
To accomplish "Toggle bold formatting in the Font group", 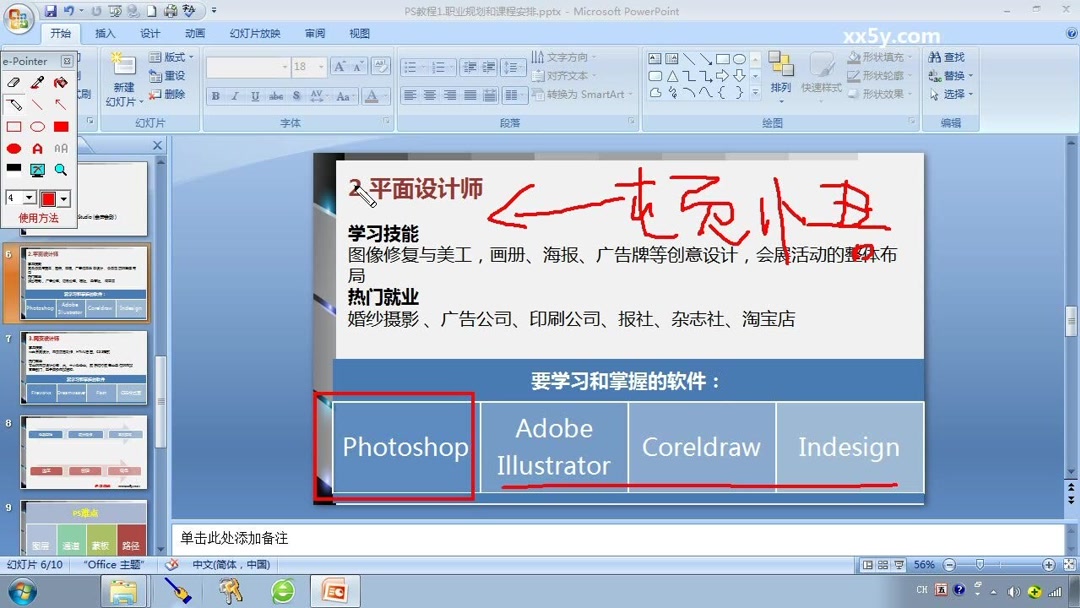I will [x=215, y=96].
